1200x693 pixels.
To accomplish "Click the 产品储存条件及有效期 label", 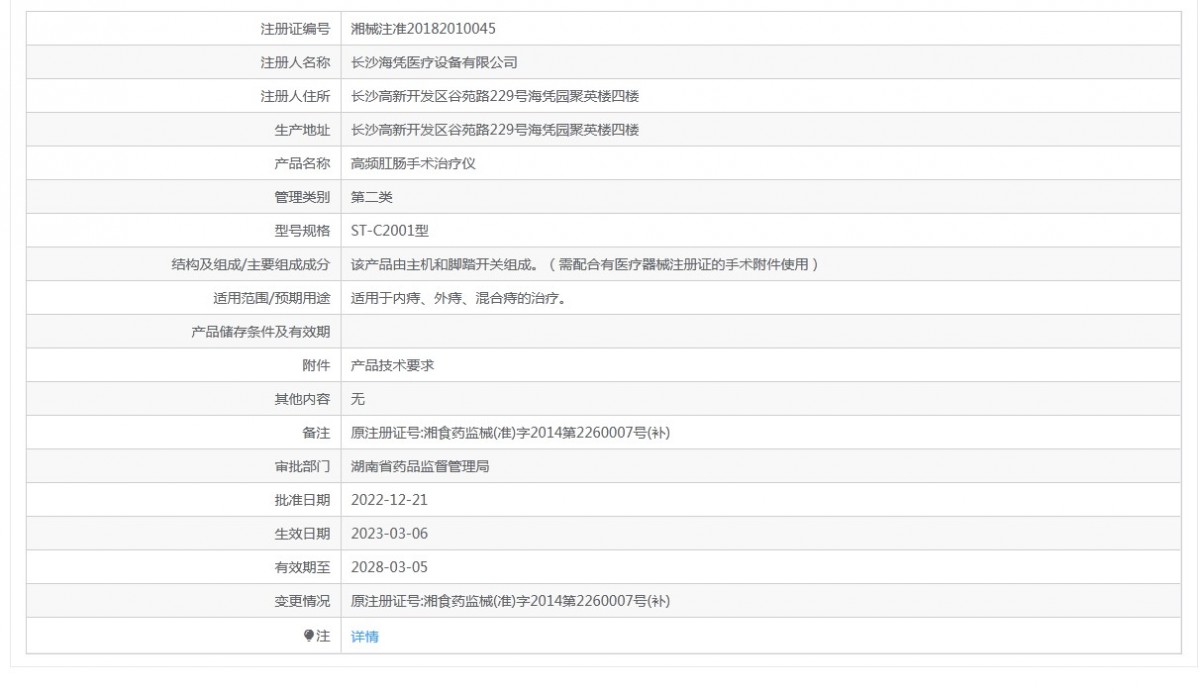I will pos(260,332).
